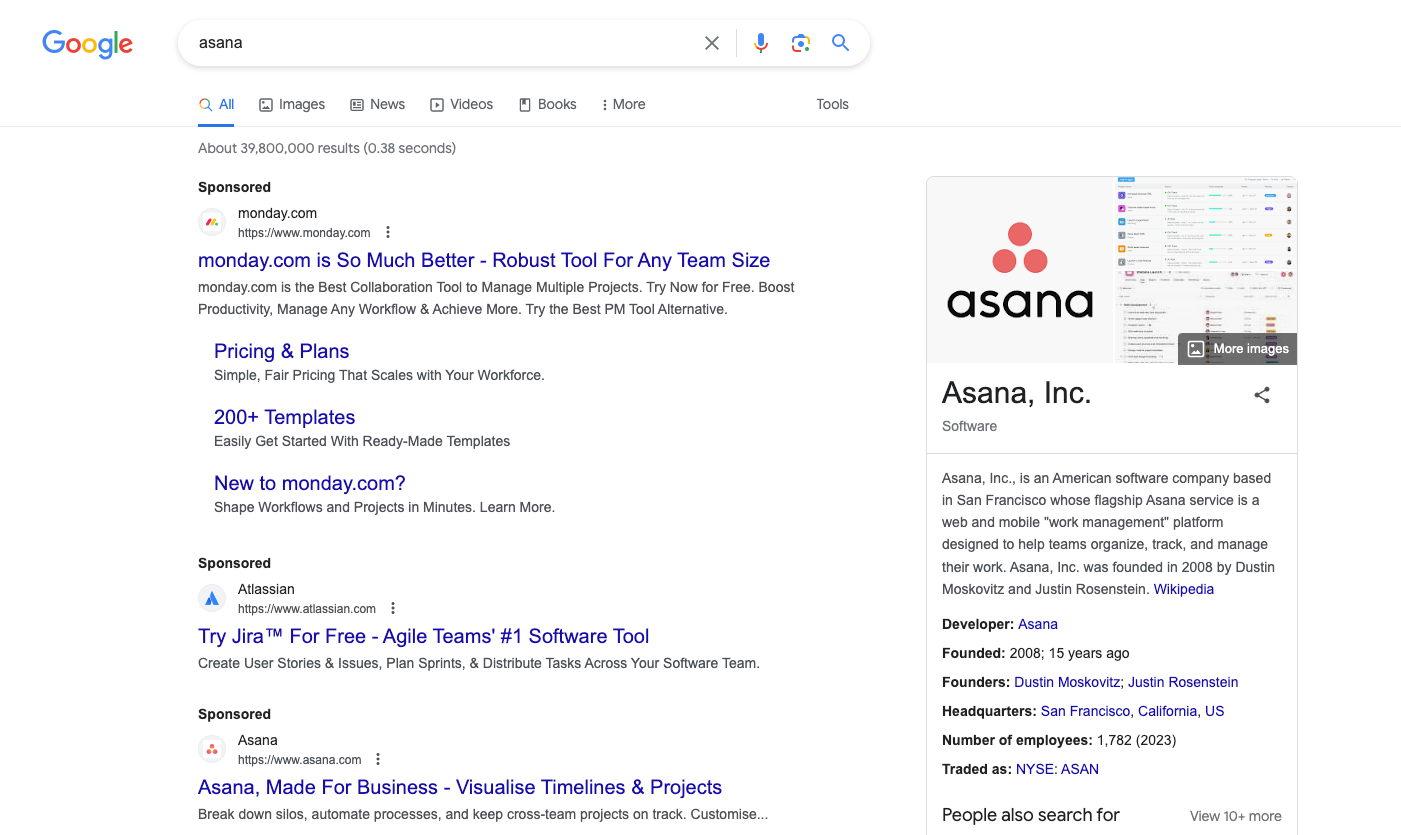Switch to the Images tab
The height and width of the screenshot is (835, 1401).
292,104
